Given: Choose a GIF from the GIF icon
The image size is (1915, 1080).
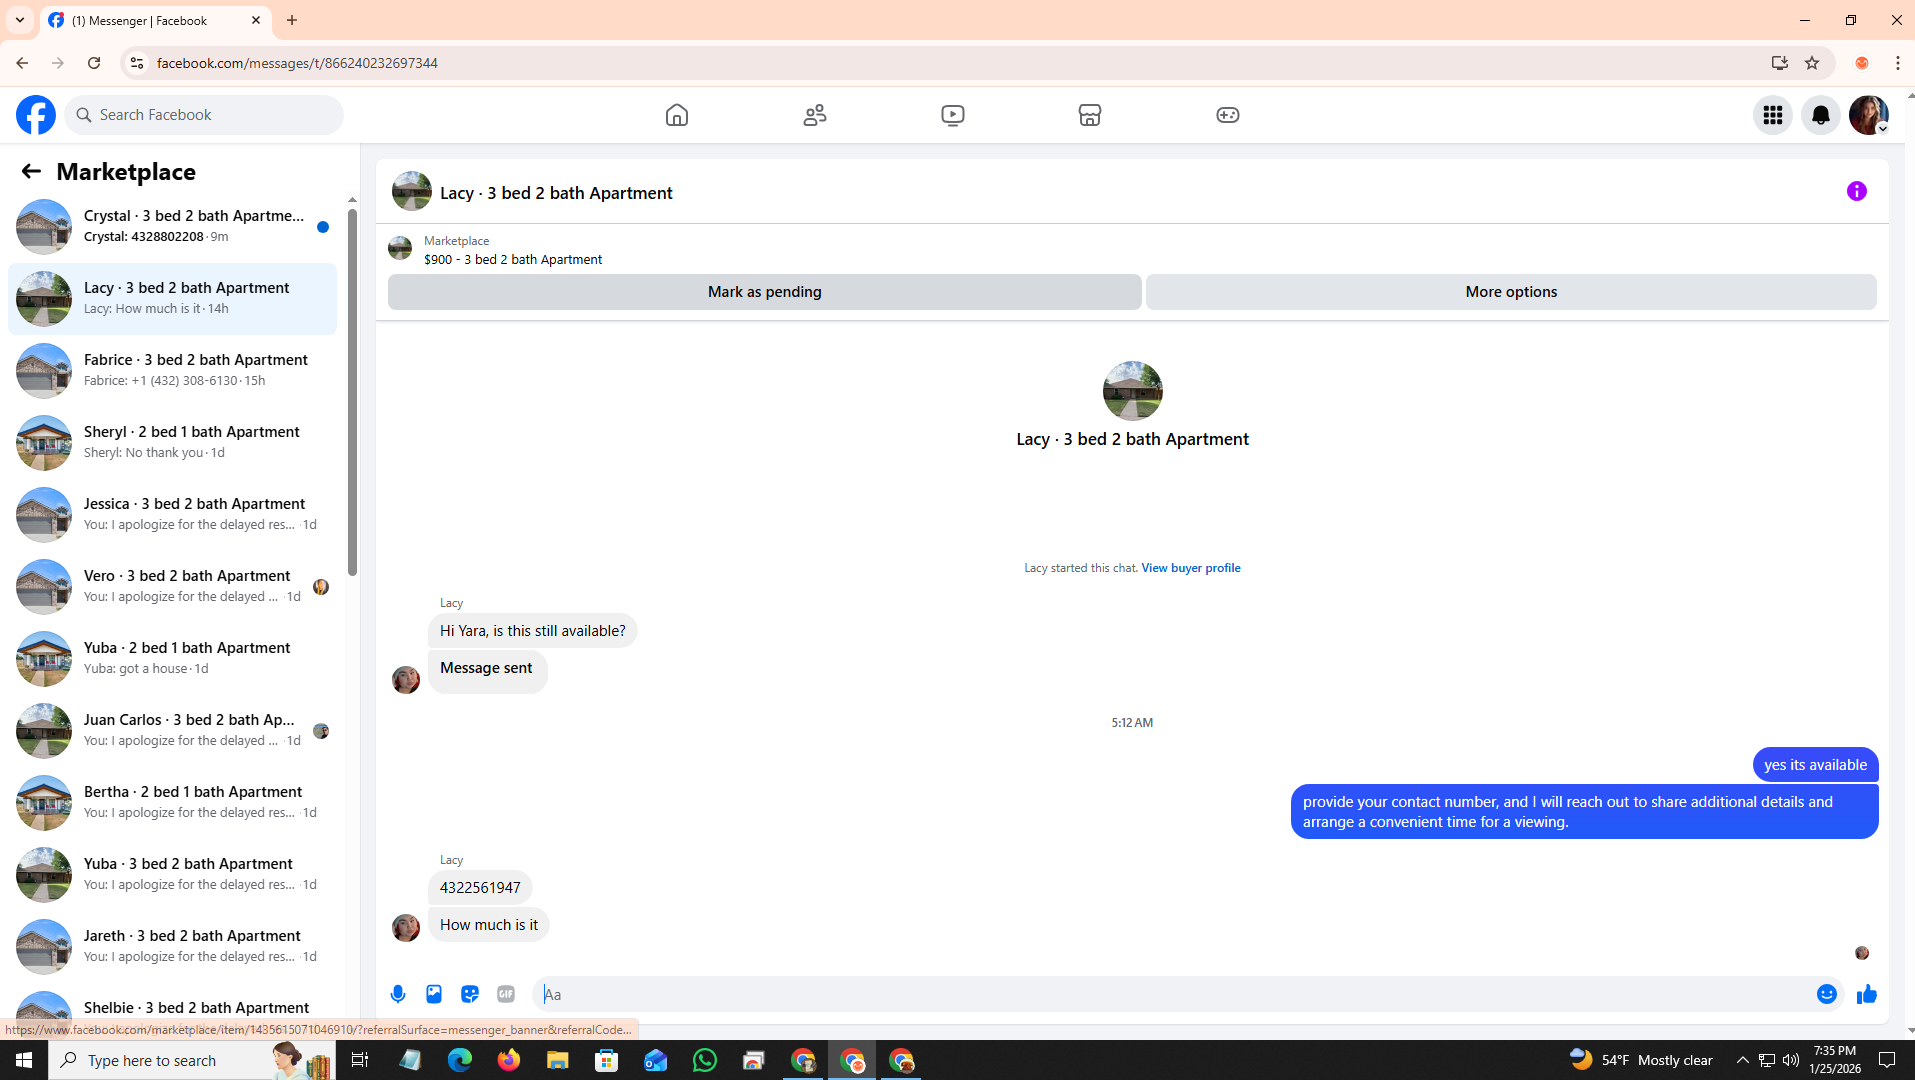Looking at the screenshot, I should [x=506, y=994].
